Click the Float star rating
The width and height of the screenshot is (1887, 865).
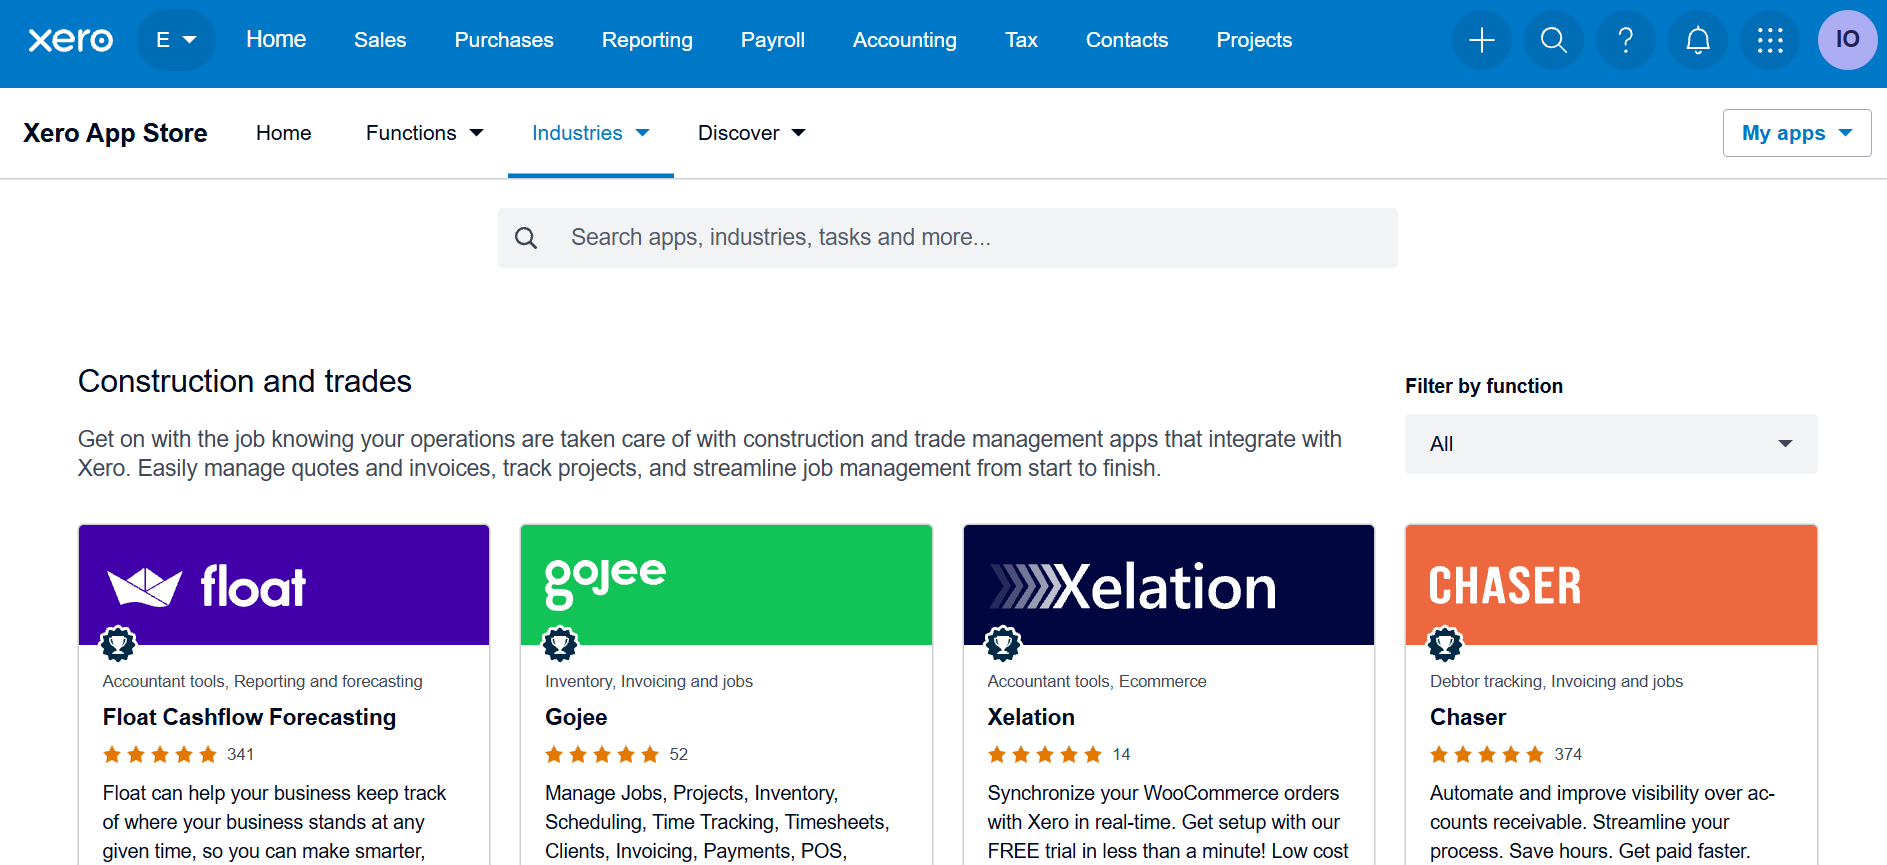pyautogui.click(x=160, y=754)
